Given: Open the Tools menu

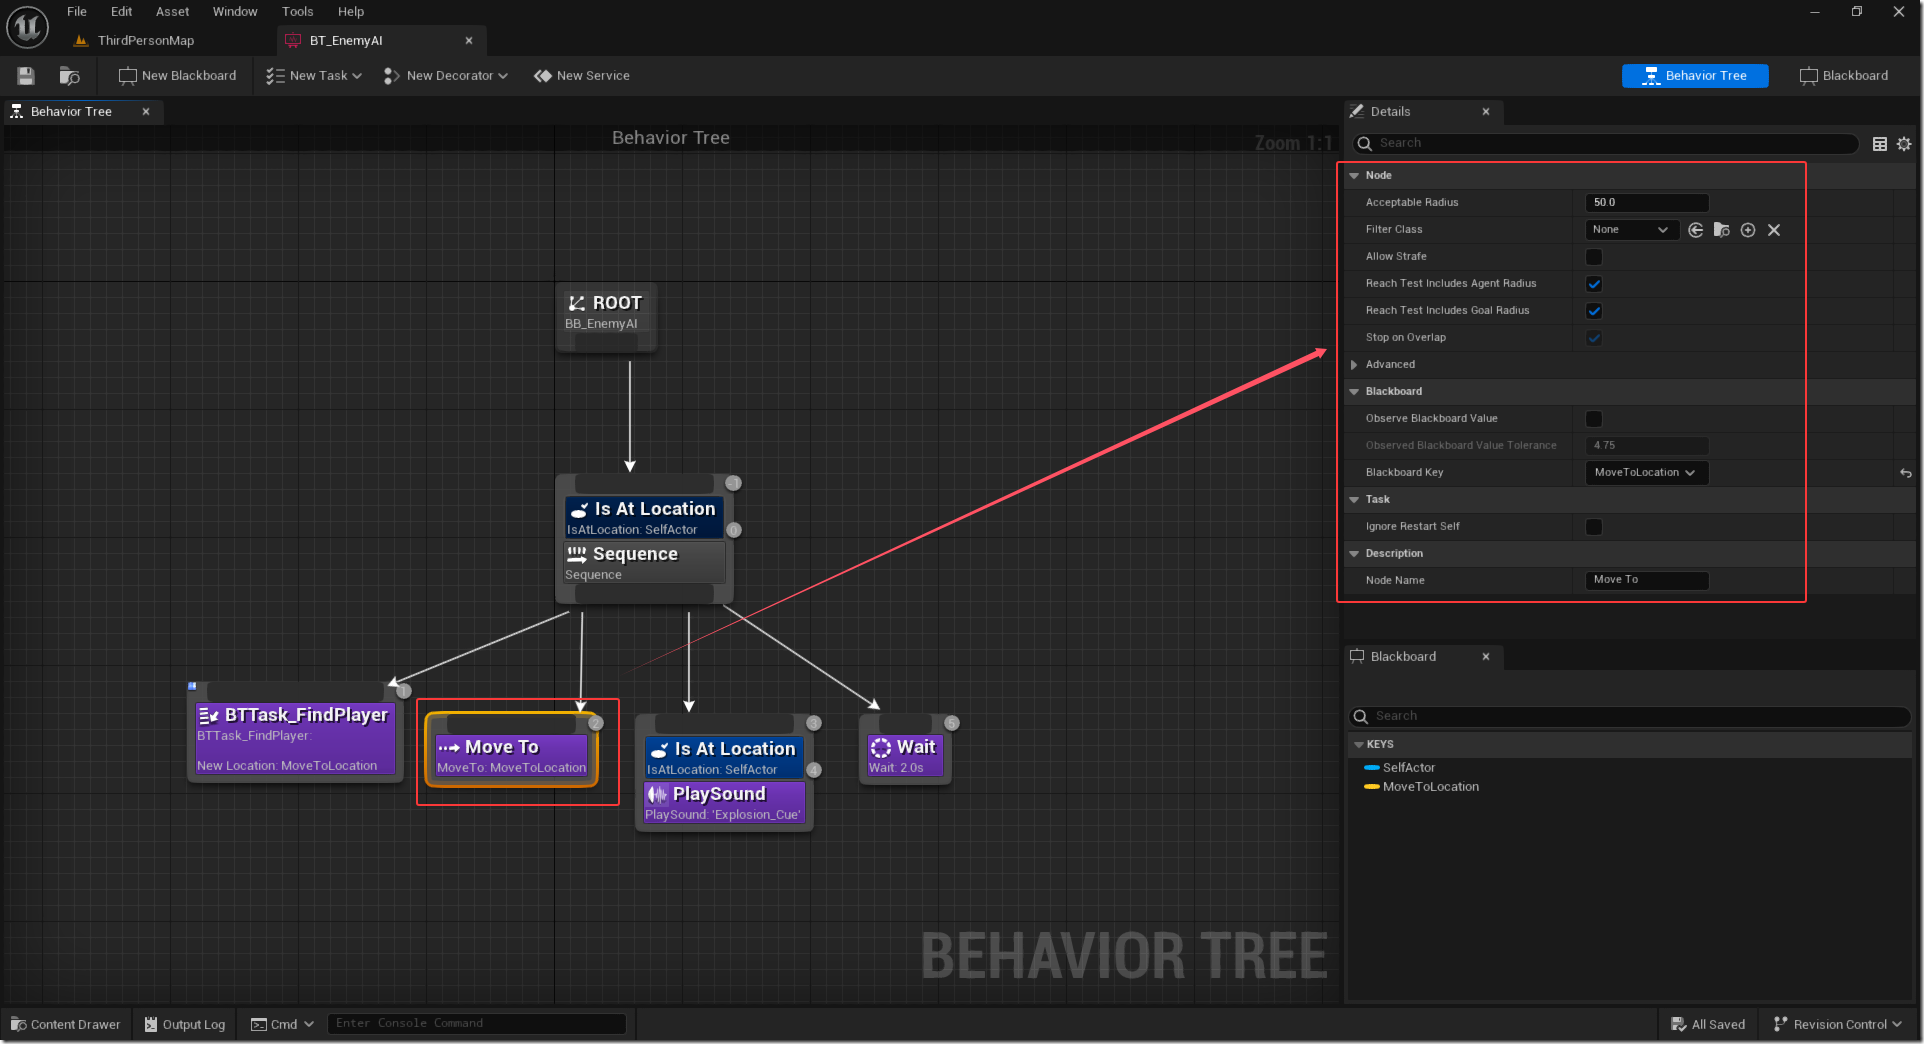Looking at the screenshot, I should [298, 12].
